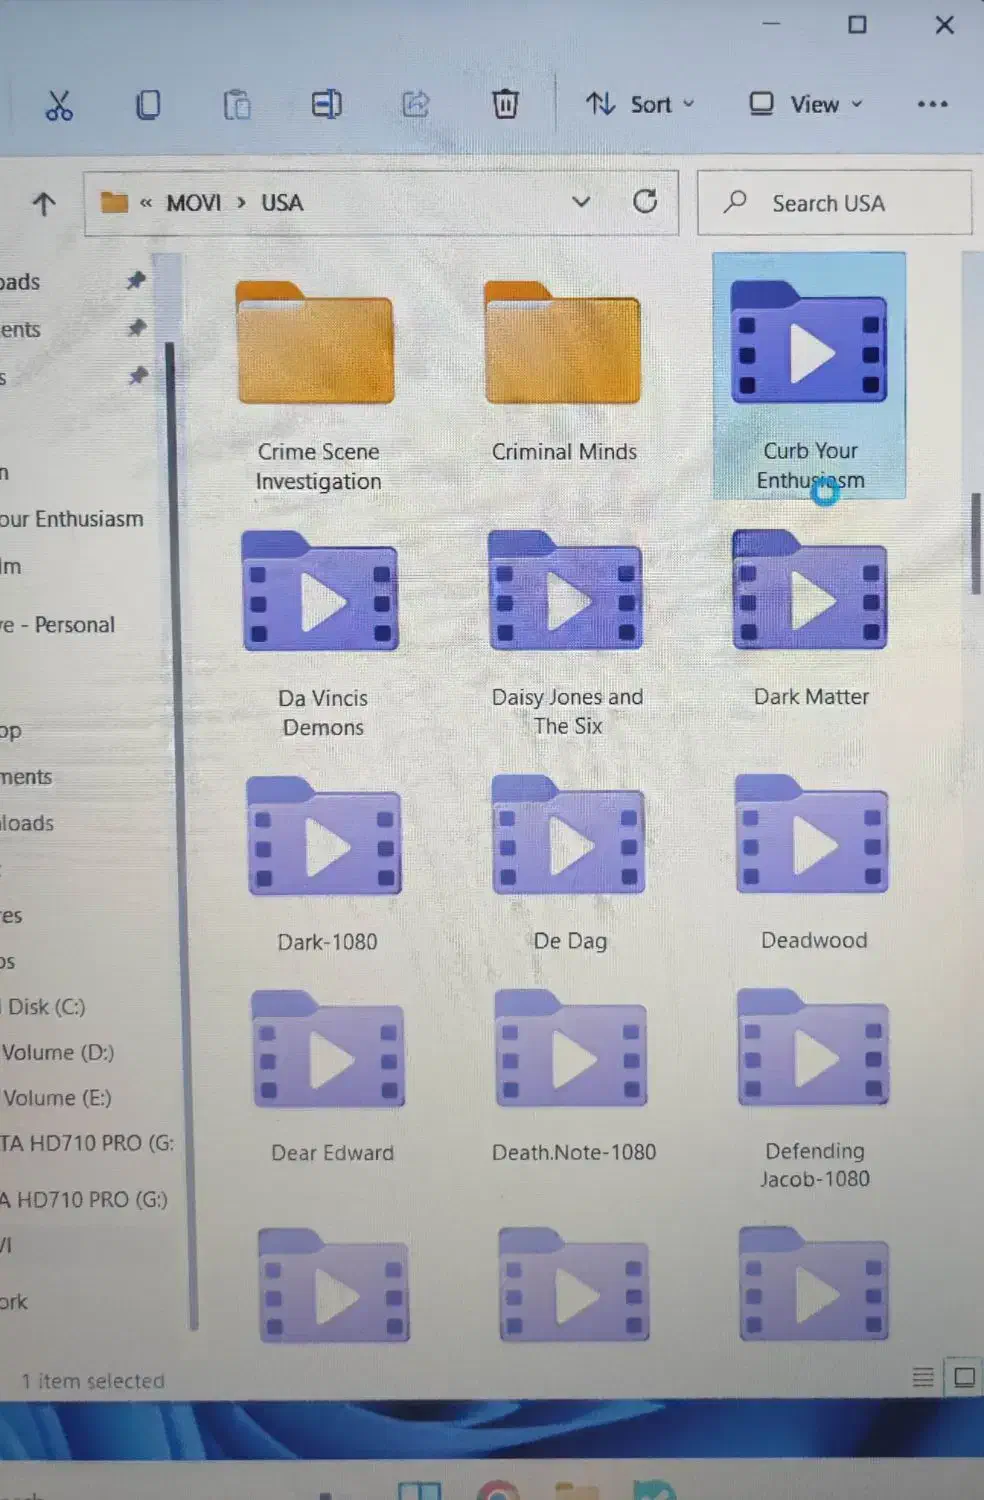
Task: Click the Rename icon in toolbar
Action: click(x=326, y=105)
